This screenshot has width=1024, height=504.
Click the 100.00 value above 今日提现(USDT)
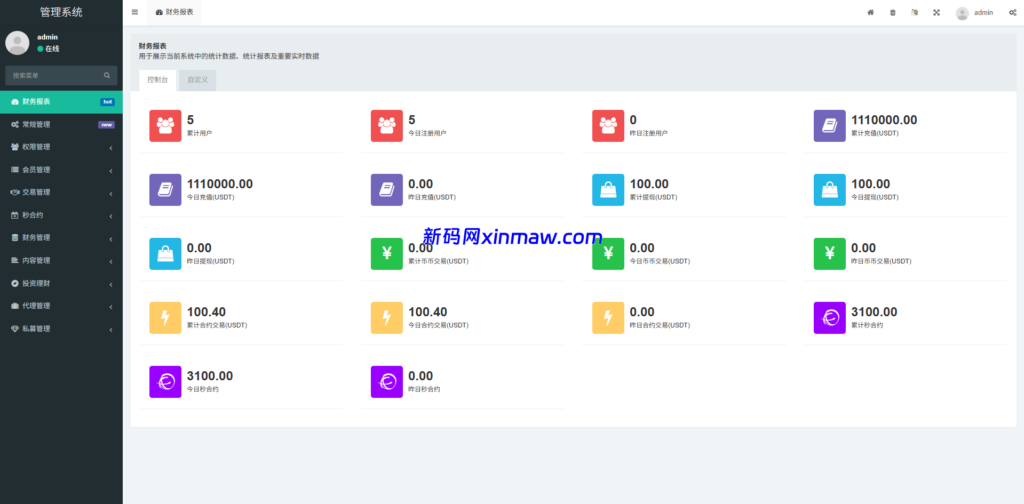[x=871, y=184]
